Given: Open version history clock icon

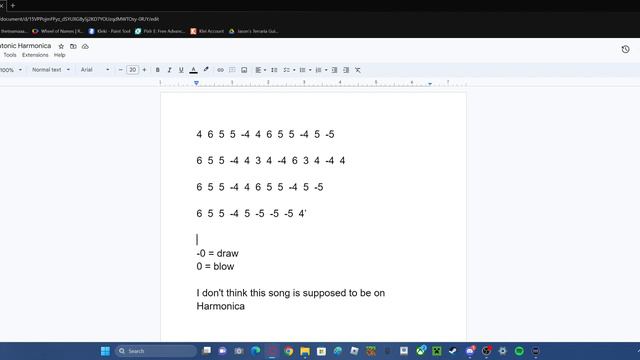Looking at the screenshot, I should pos(625,49).
